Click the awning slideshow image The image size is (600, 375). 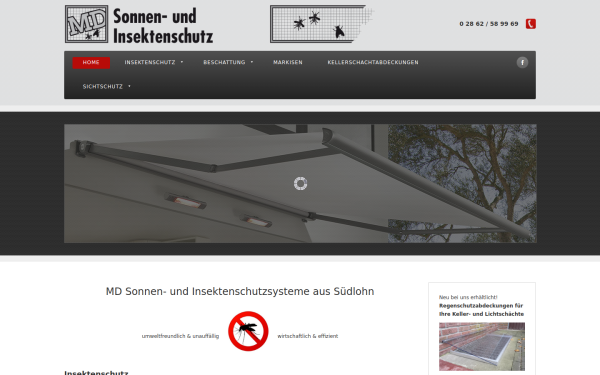(300, 183)
